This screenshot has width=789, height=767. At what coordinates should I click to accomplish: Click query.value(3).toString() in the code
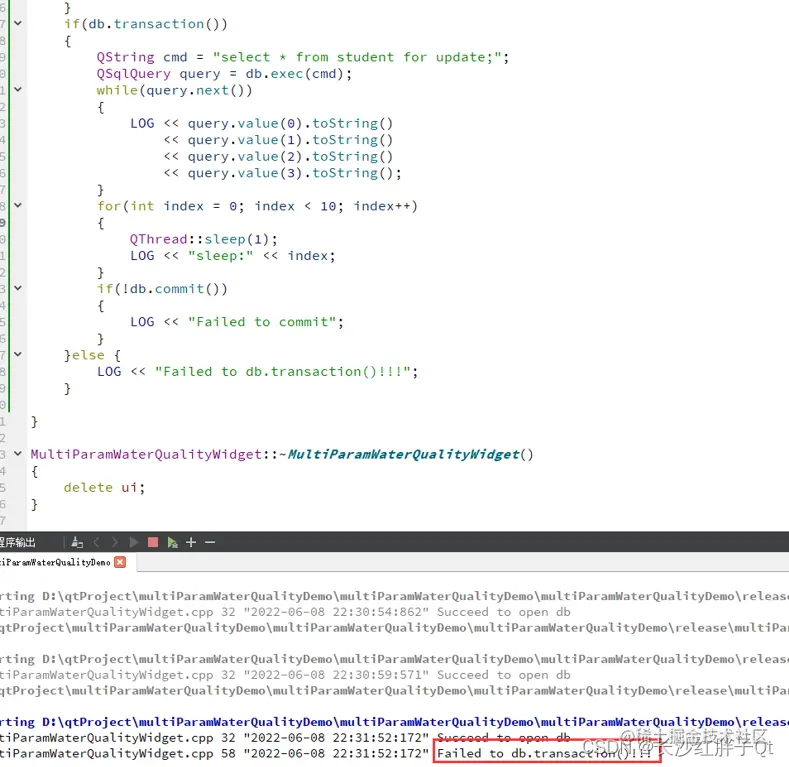pyautogui.click(x=290, y=173)
